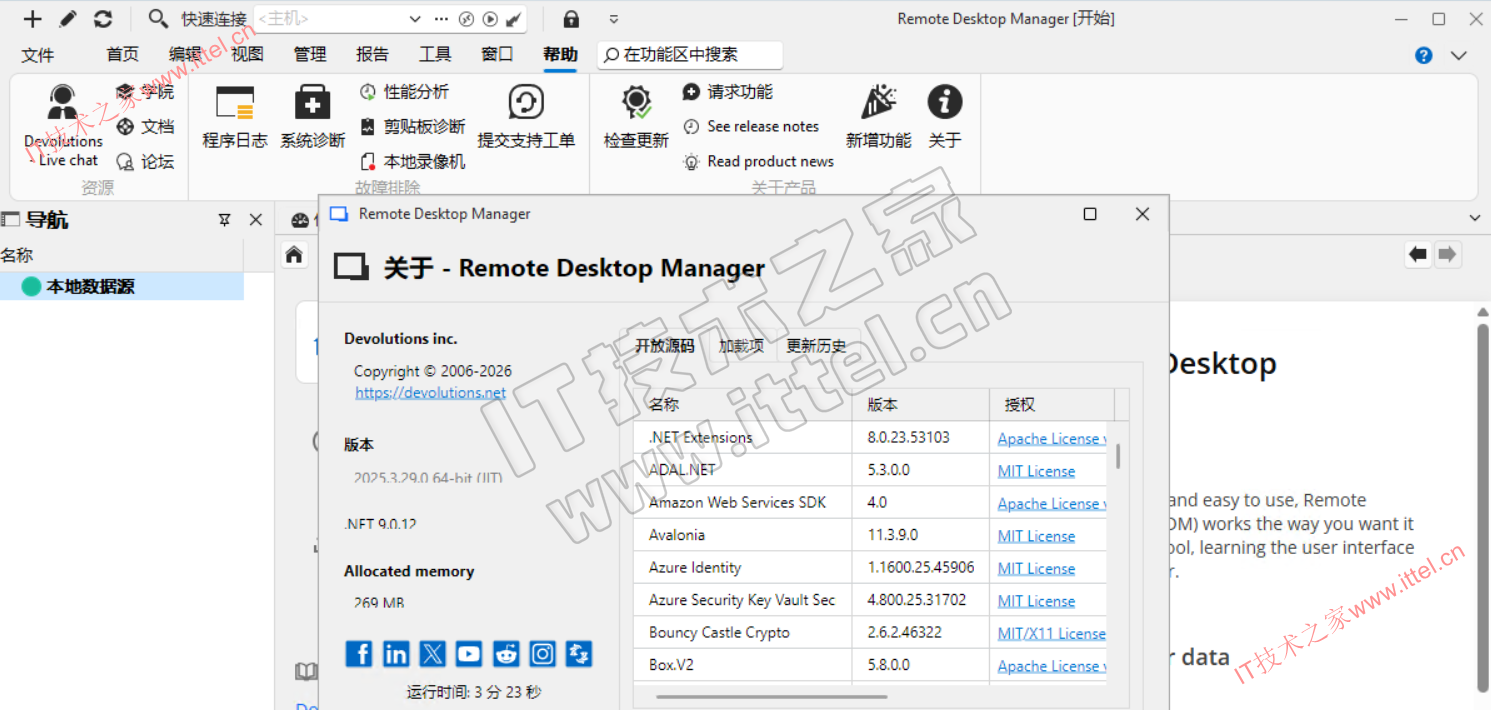Toggle the navigation panel pin
Image resolution: width=1491 pixels, height=710 pixels.
click(x=225, y=220)
